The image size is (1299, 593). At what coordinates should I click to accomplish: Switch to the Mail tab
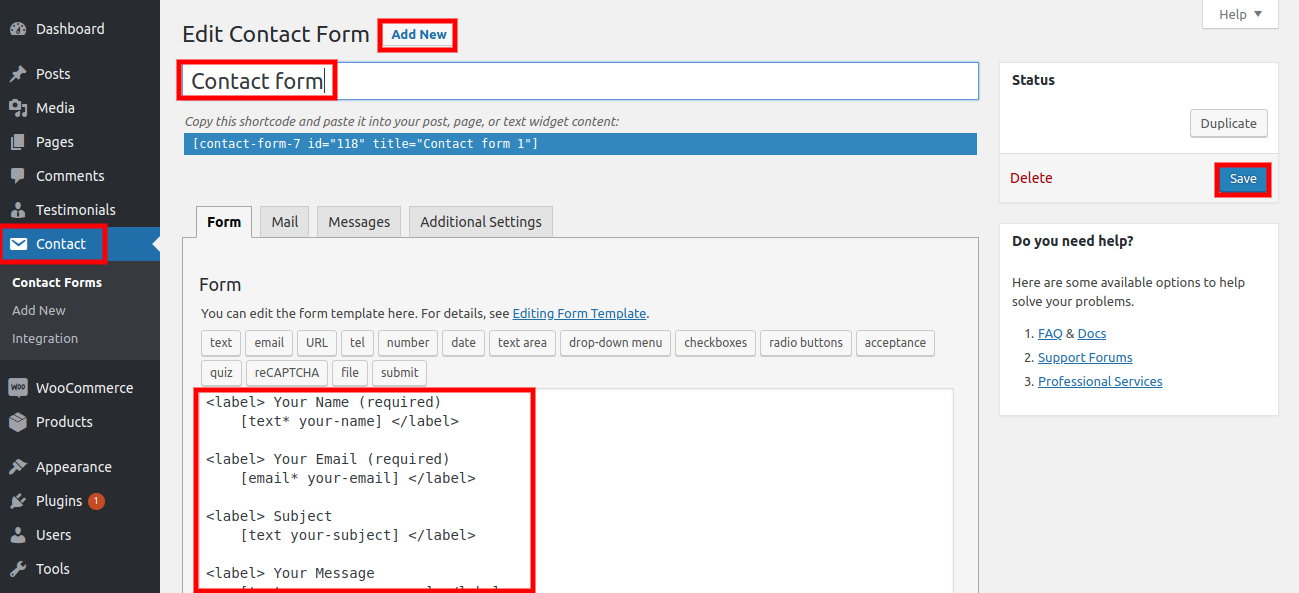[x=285, y=222]
